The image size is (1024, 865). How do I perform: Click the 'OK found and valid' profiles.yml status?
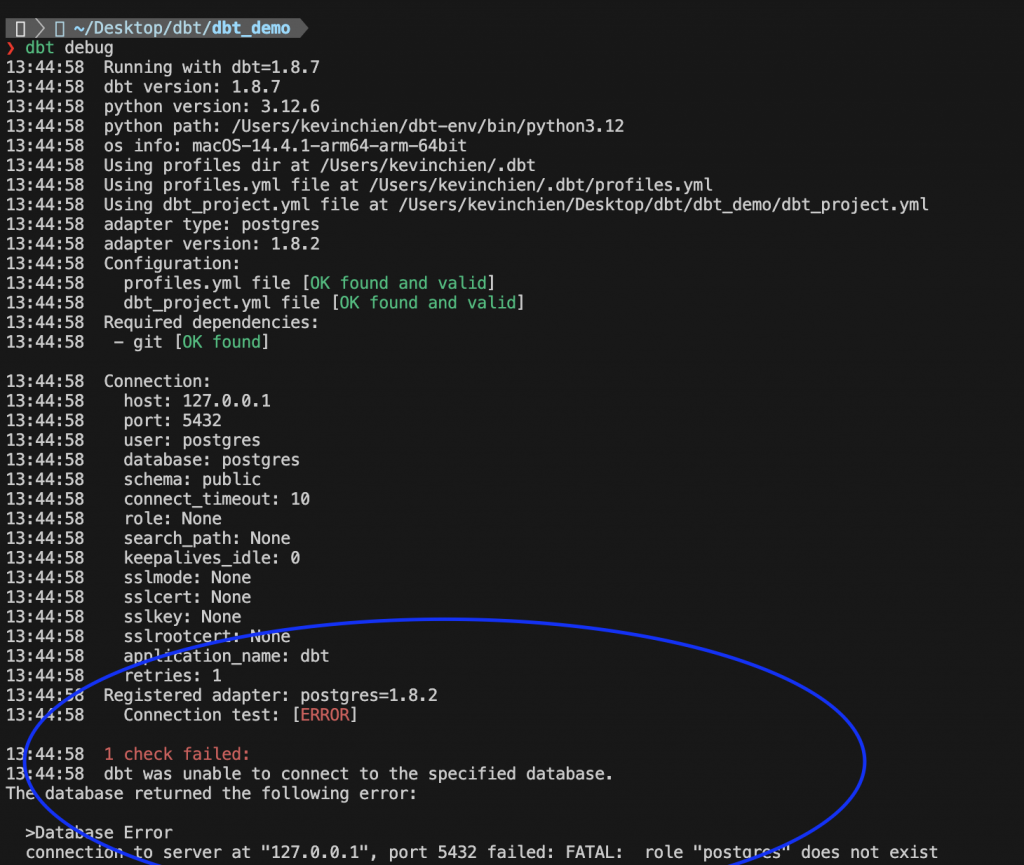(398, 283)
